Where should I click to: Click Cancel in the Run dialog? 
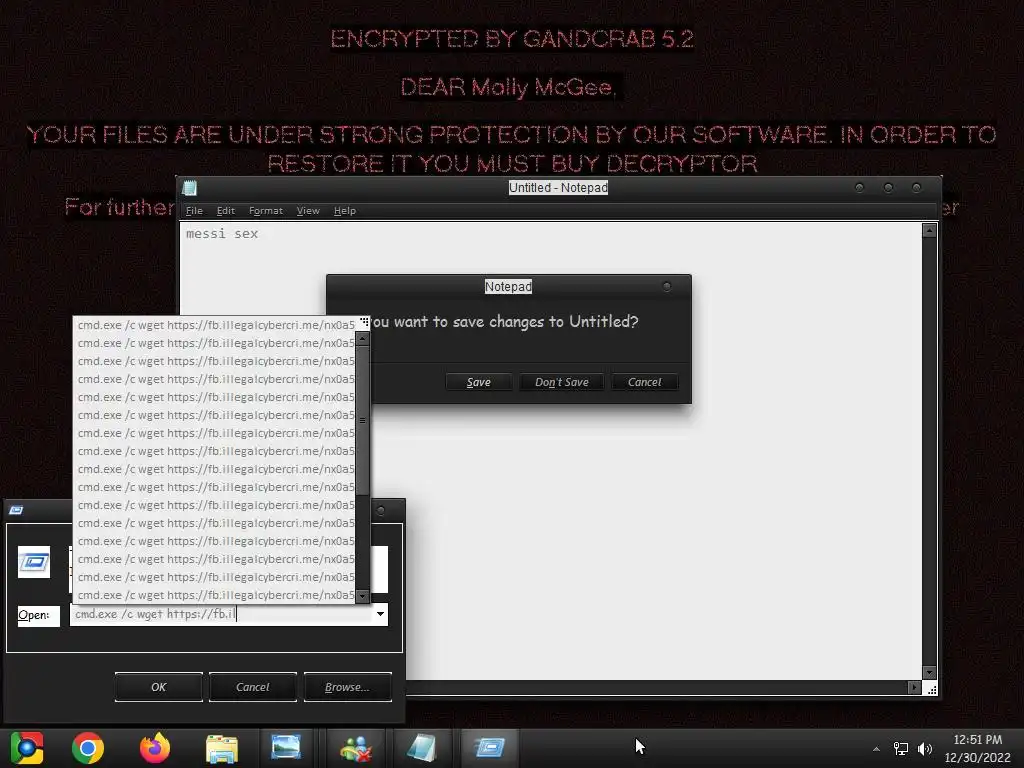[253, 687]
